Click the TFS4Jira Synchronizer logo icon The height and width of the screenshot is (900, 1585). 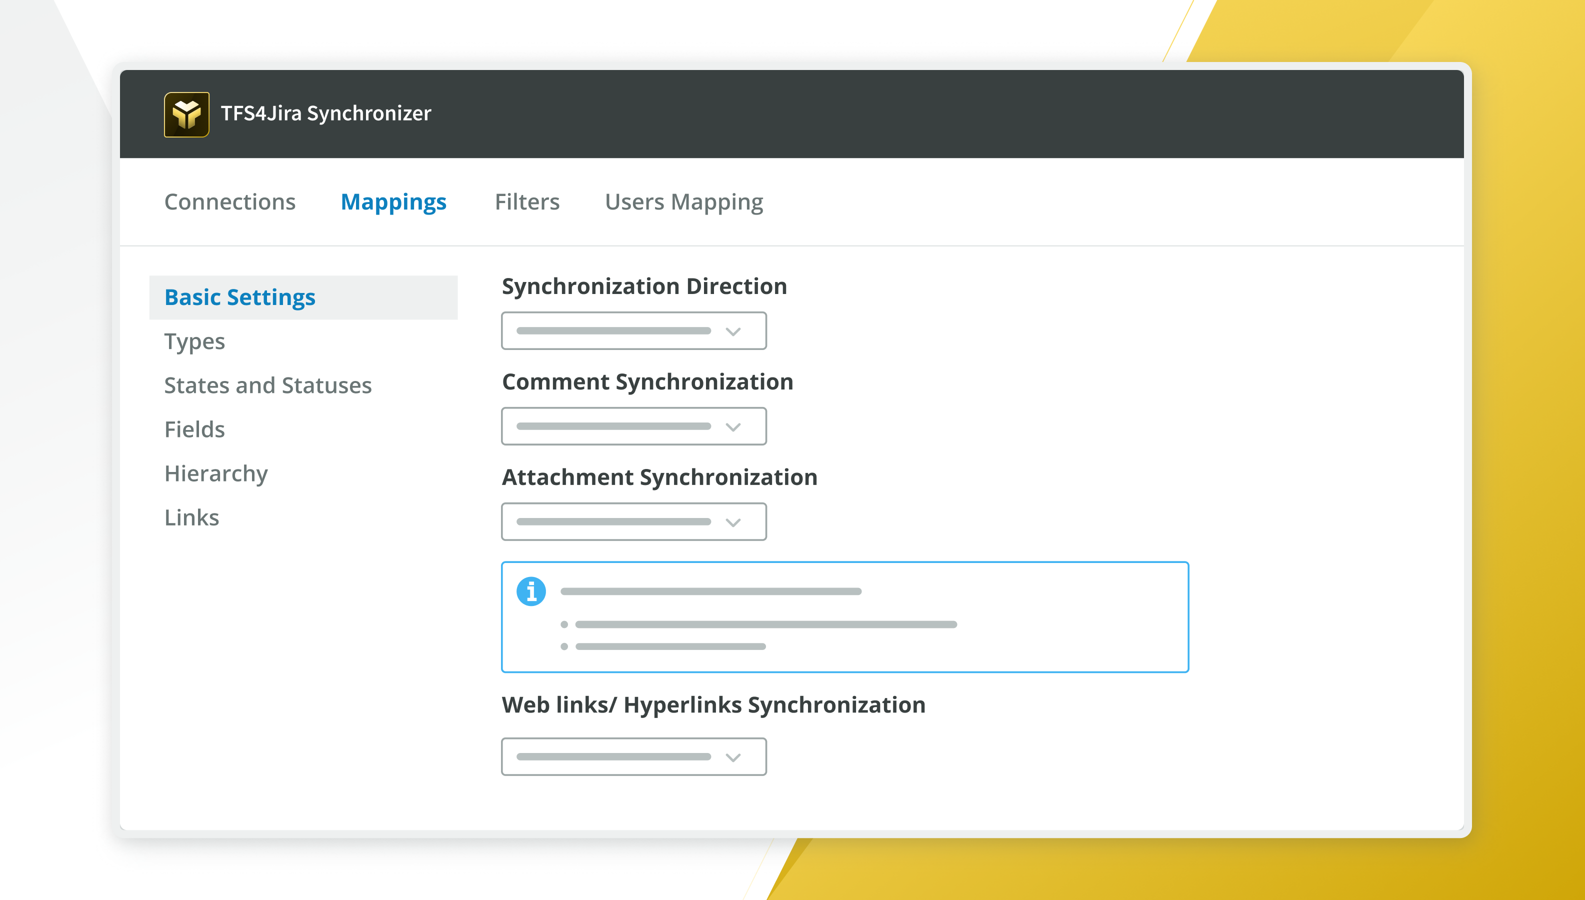pyautogui.click(x=187, y=114)
